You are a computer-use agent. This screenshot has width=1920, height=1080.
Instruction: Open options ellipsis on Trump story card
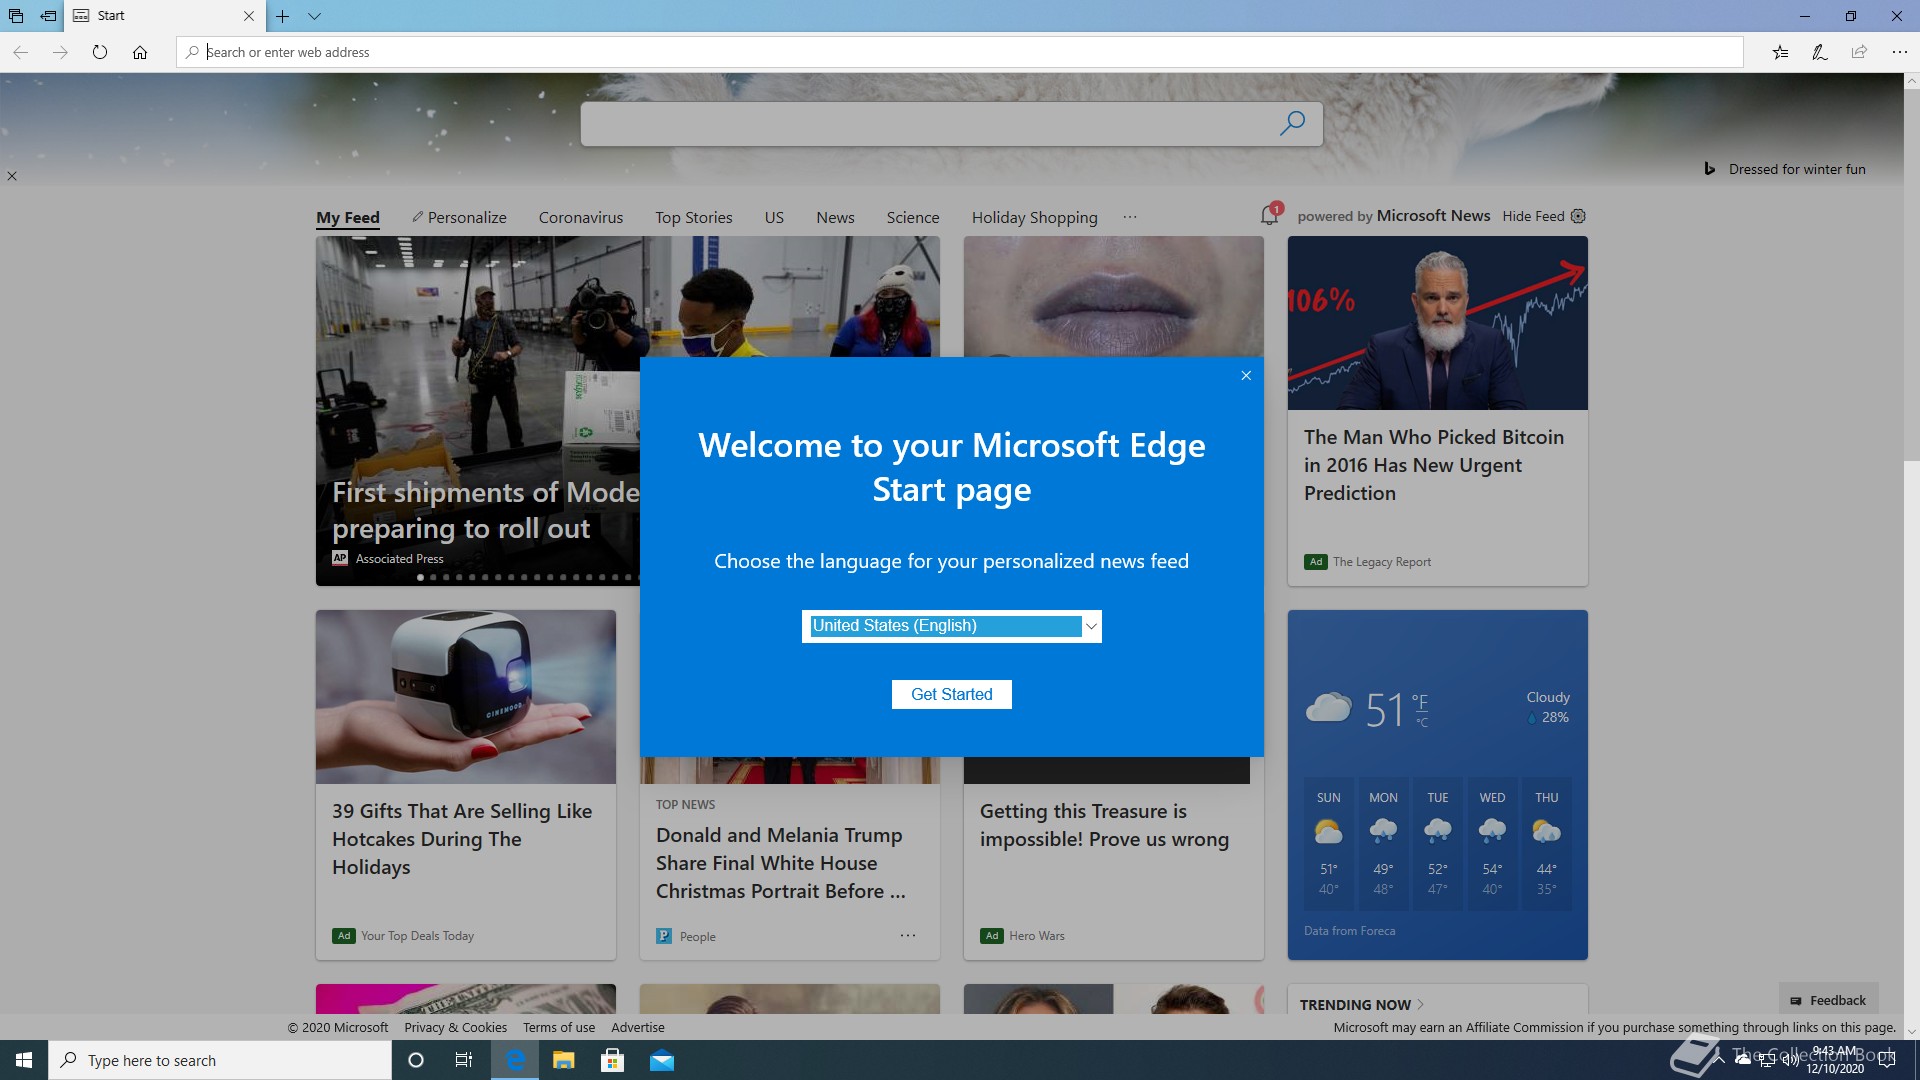pyautogui.click(x=907, y=936)
